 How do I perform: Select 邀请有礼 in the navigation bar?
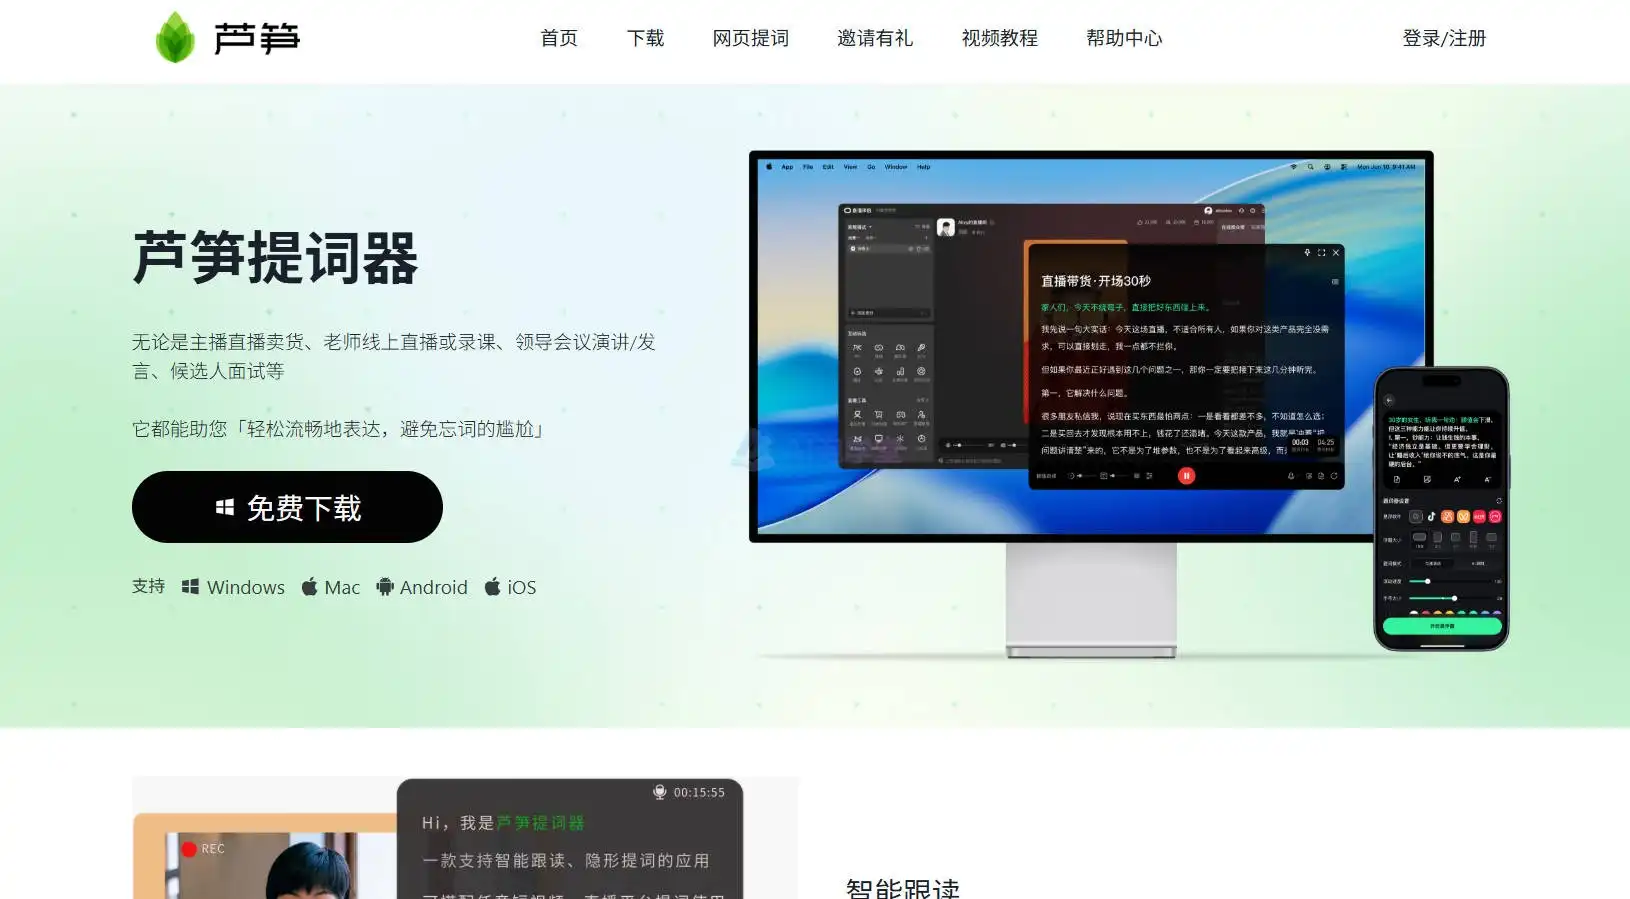coord(875,38)
